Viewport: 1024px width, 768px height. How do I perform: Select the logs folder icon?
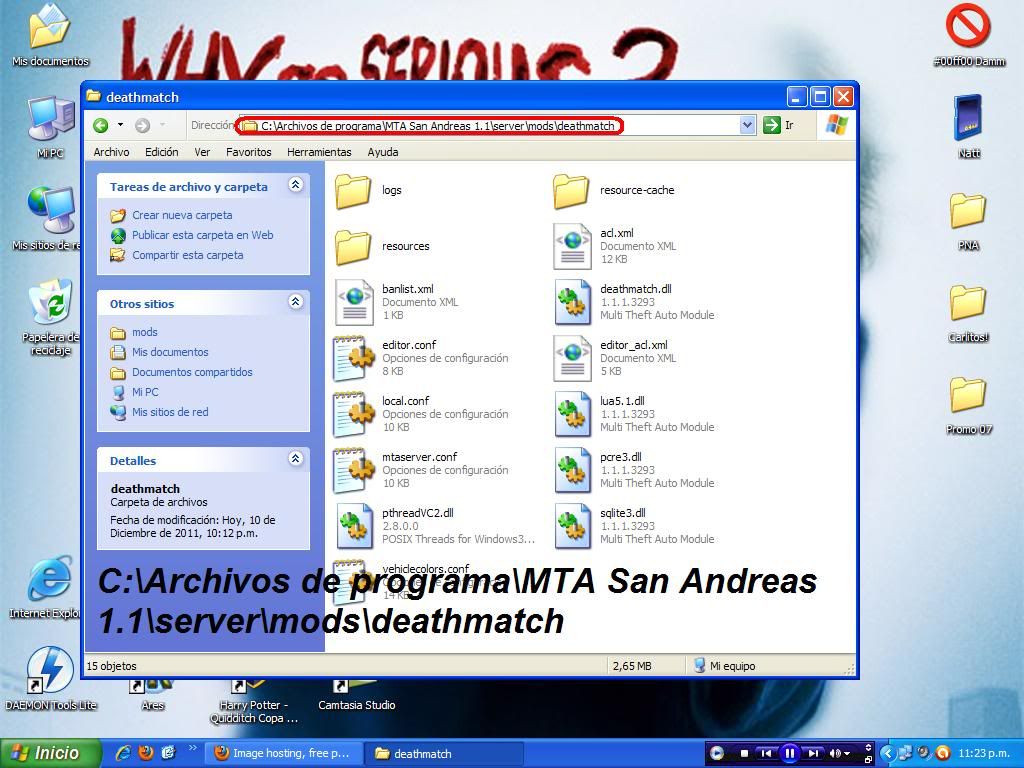tap(353, 190)
